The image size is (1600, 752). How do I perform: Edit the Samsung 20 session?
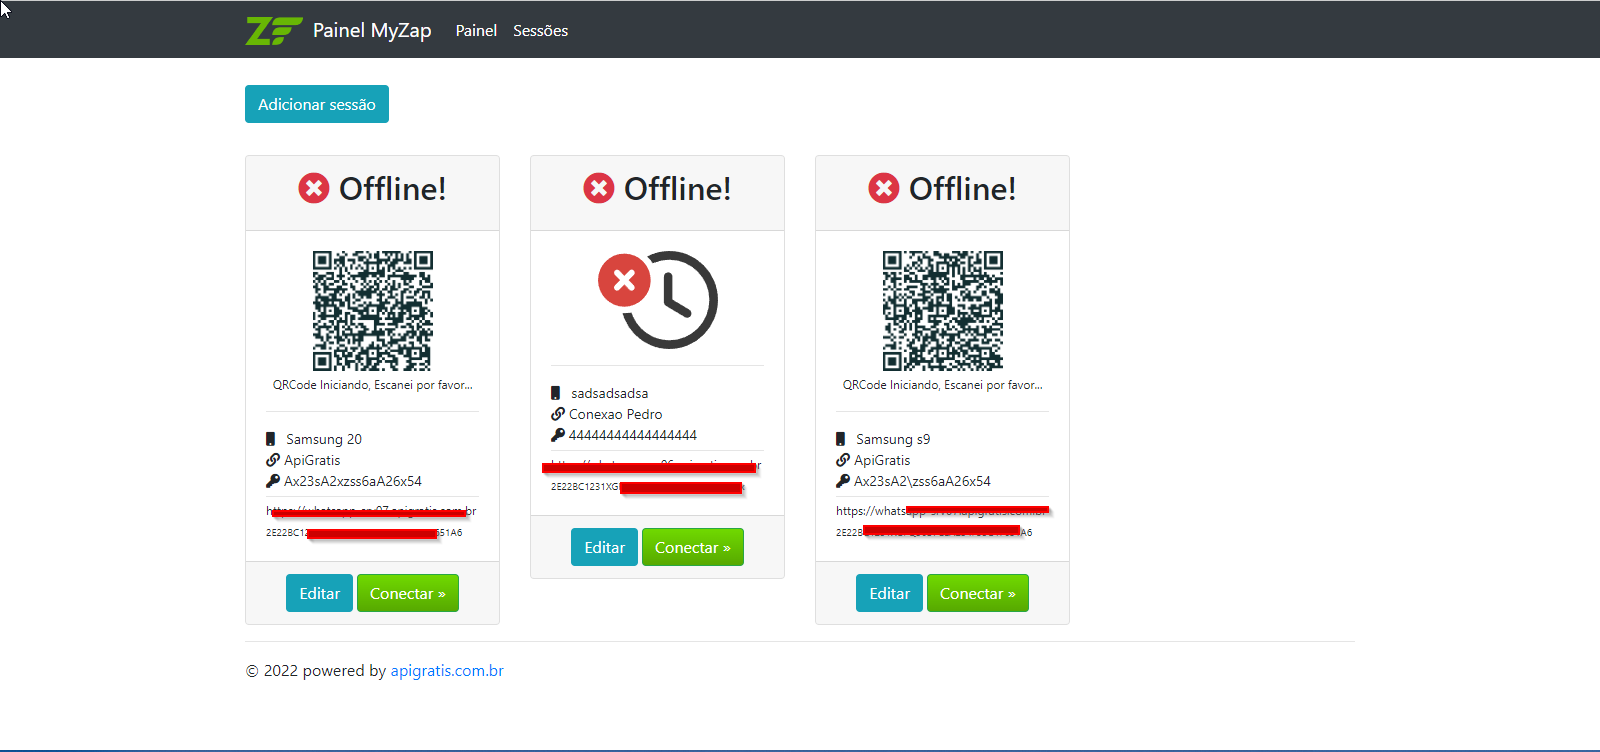pyautogui.click(x=320, y=593)
